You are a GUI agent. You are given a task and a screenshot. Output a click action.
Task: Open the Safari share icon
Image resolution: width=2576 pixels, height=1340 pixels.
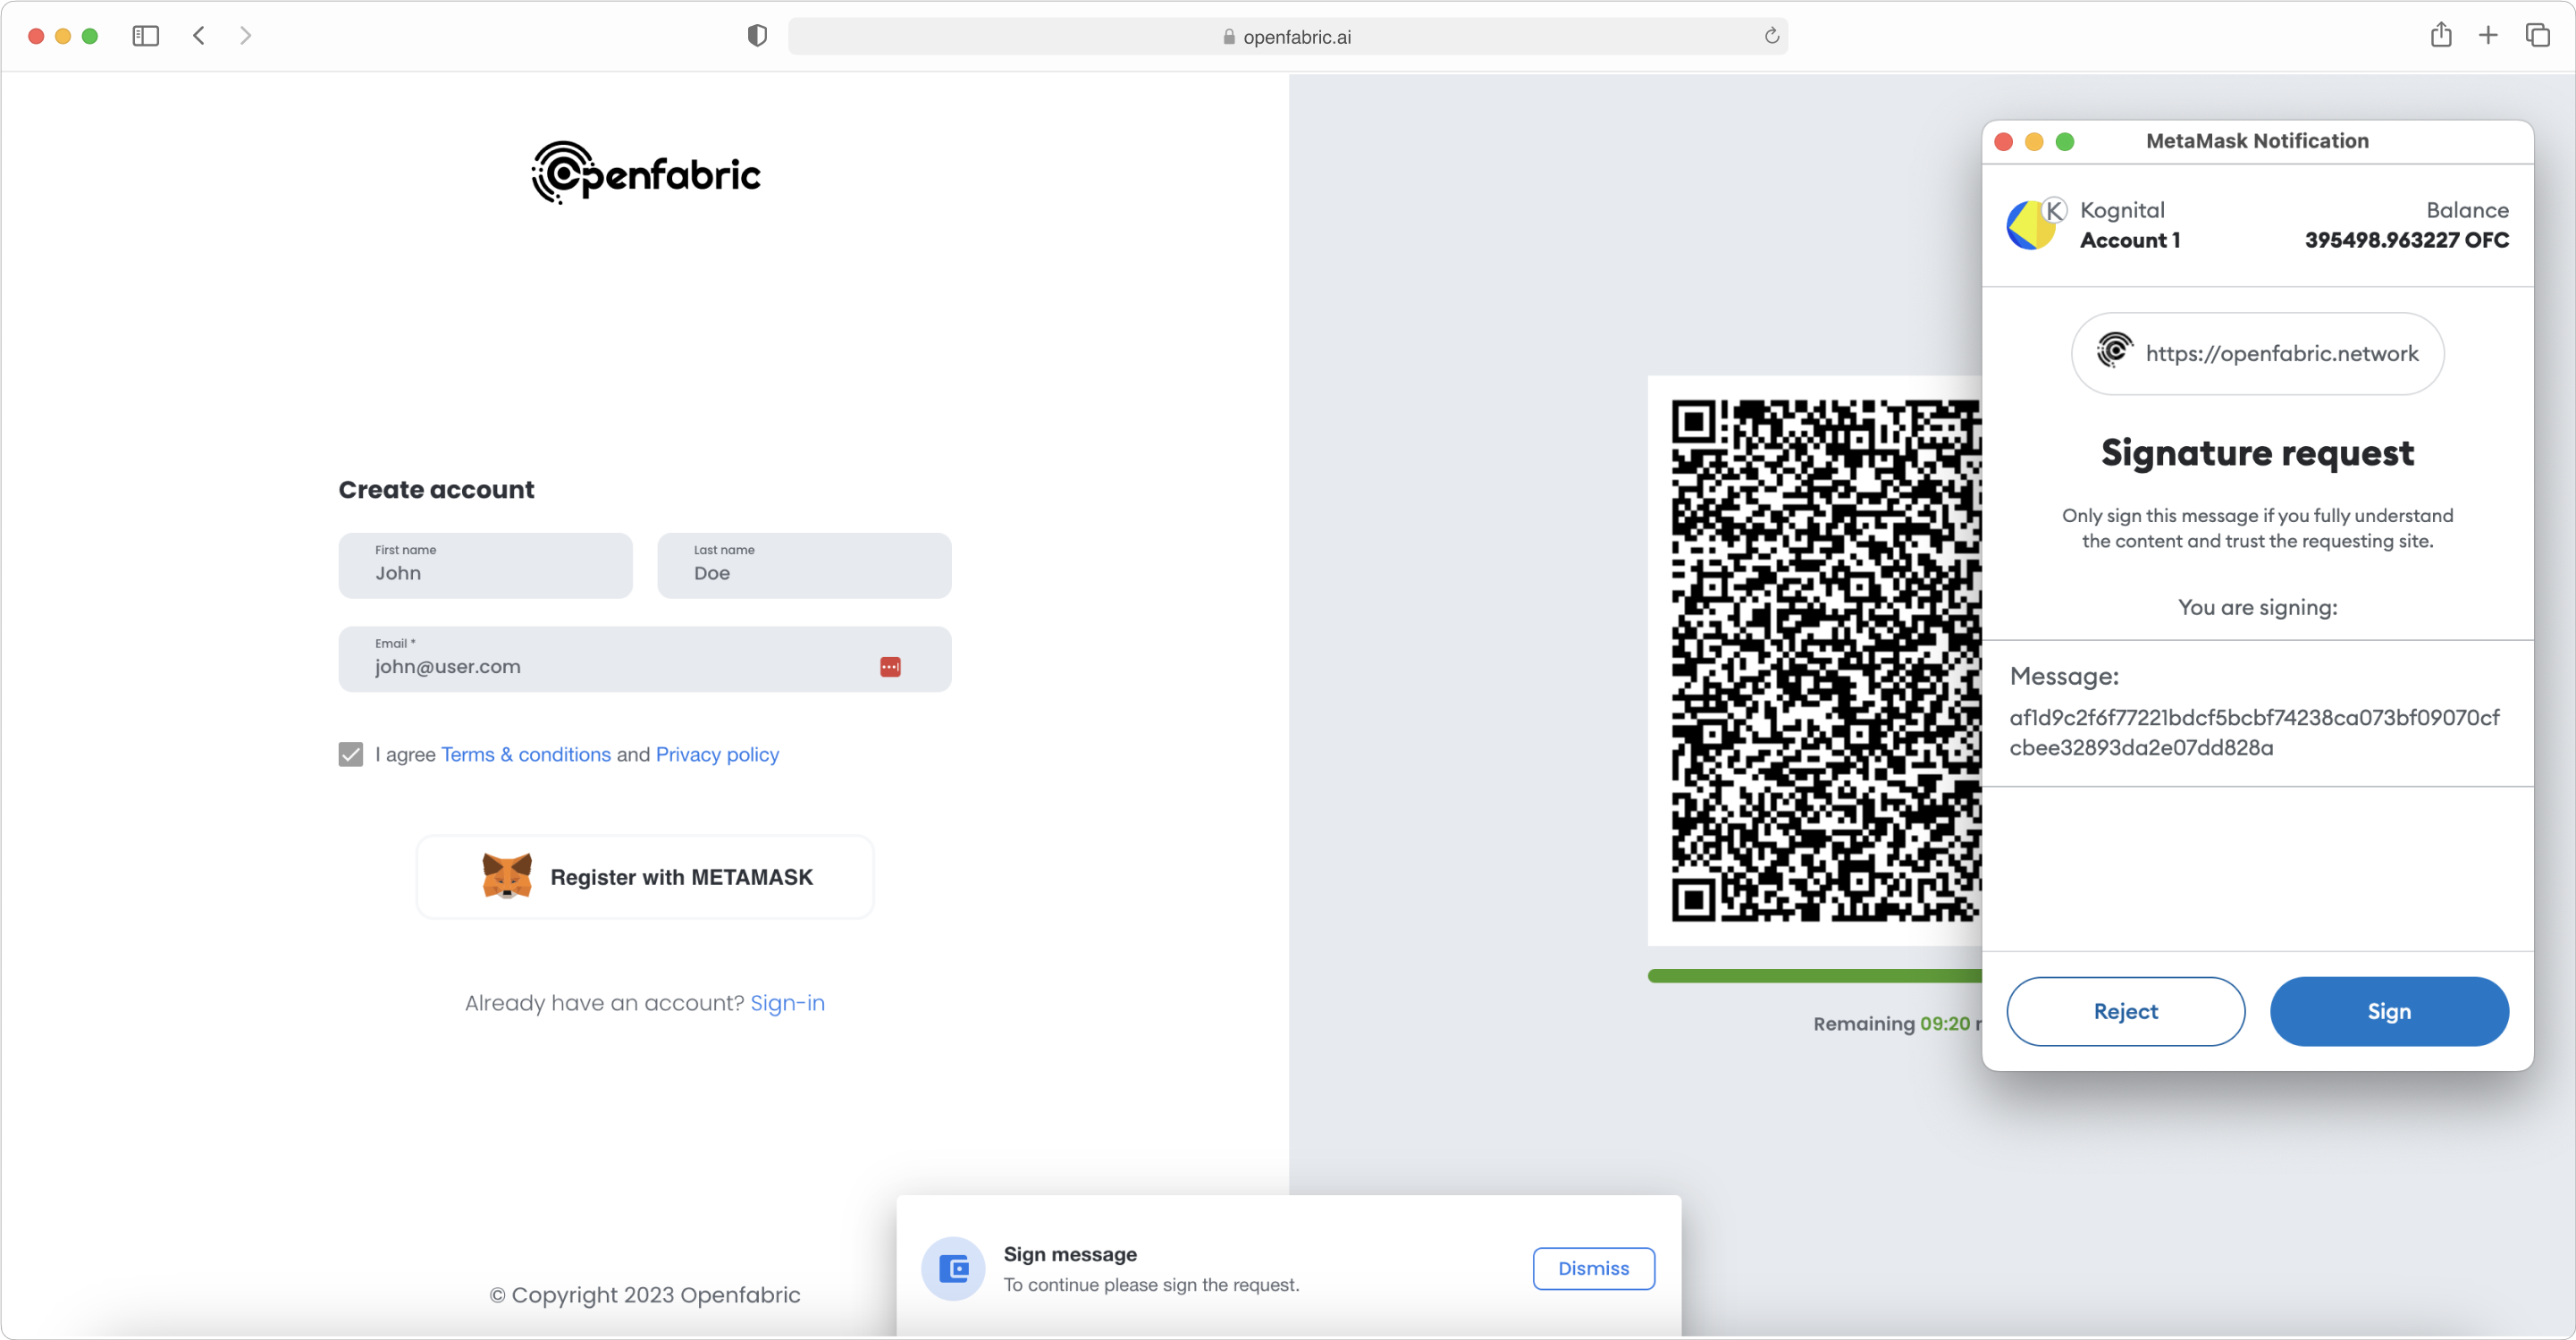click(2441, 35)
